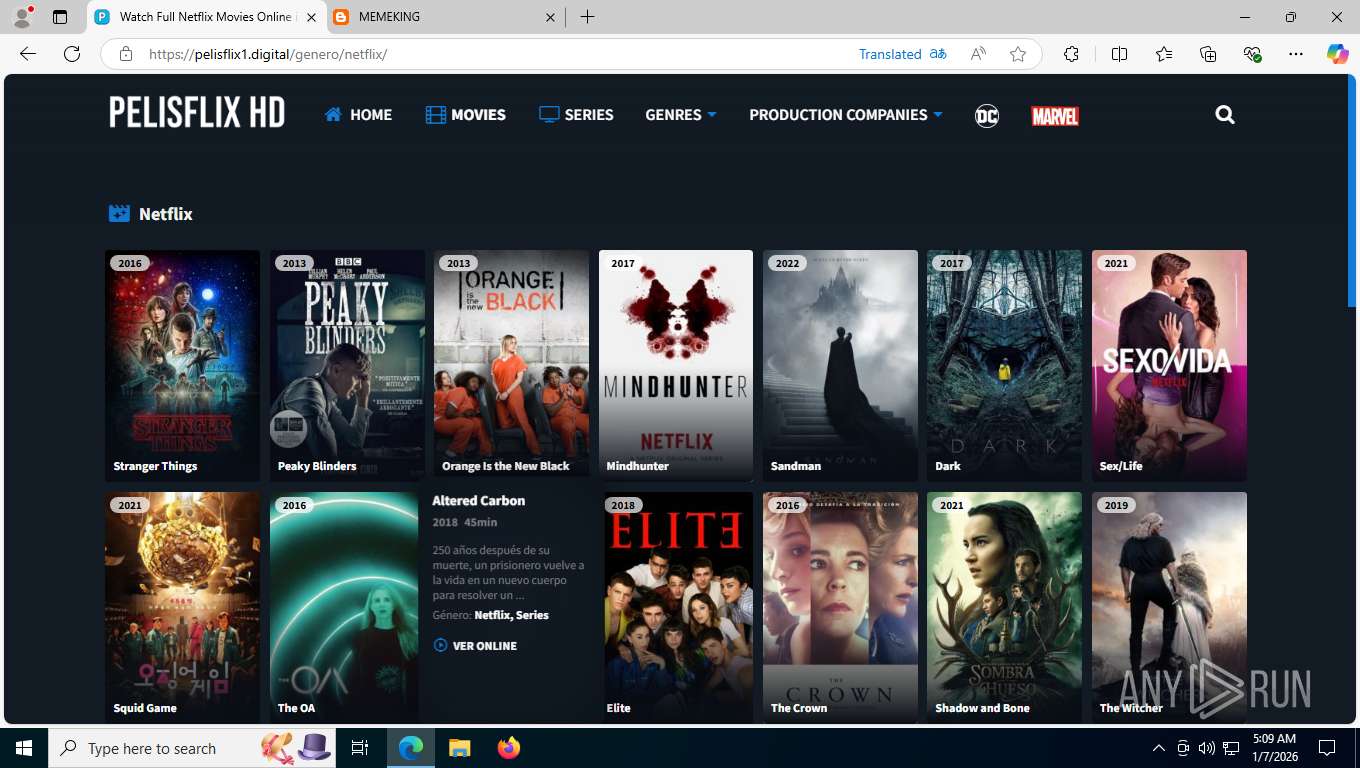This screenshot has width=1360, height=768.
Task: Add this page to favorites star
Action: coord(1018,54)
